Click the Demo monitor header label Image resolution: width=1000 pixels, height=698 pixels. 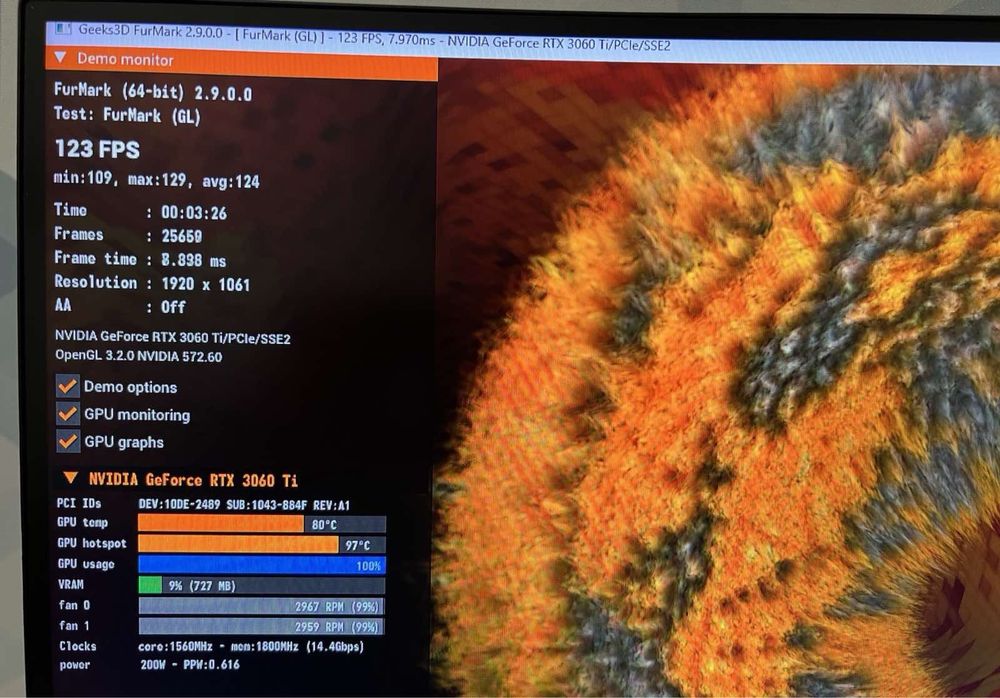click(126, 59)
